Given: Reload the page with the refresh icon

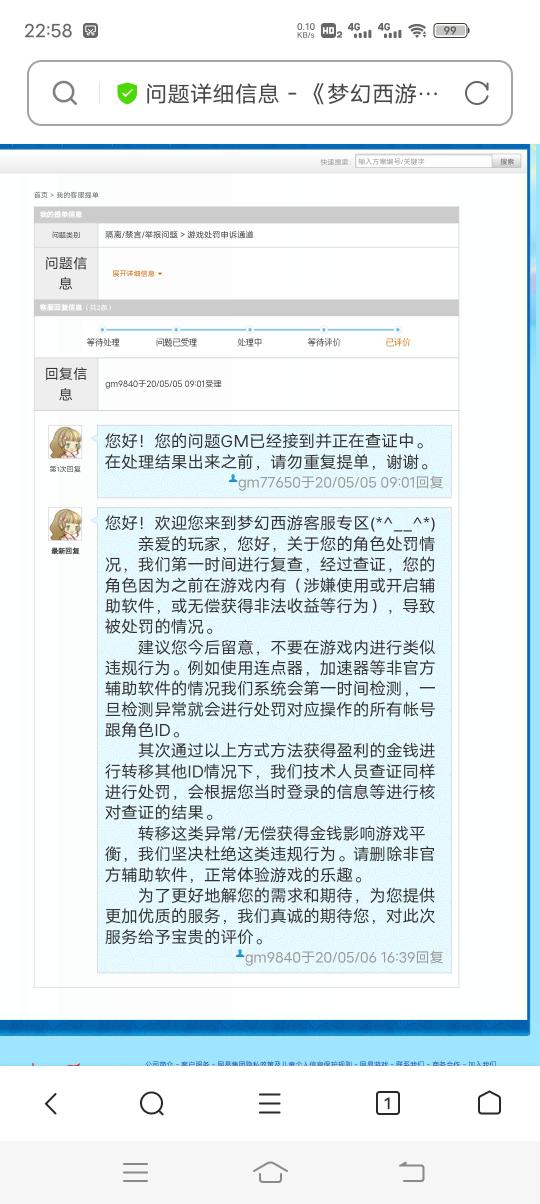Looking at the screenshot, I should coord(477,93).
